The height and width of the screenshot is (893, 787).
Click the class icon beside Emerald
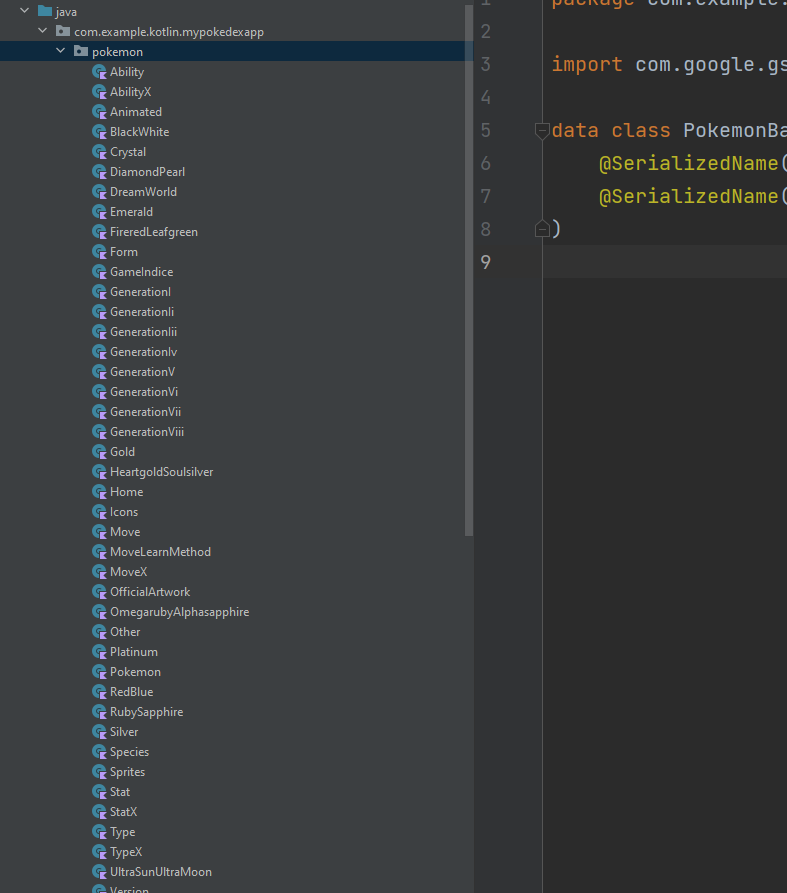99,212
